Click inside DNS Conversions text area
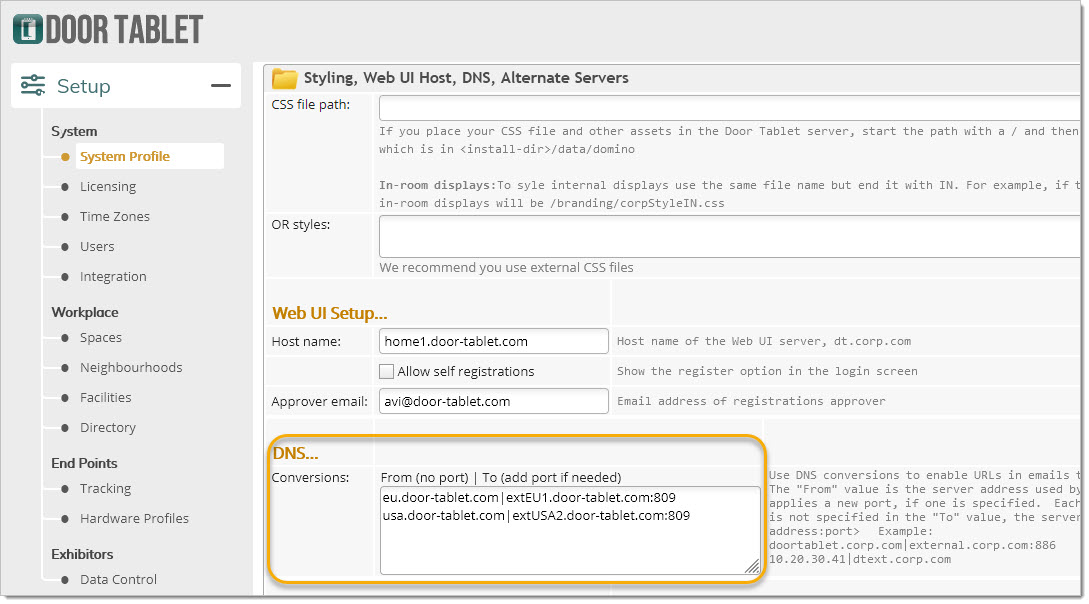Image resolution: width=1089 pixels, height=604 pixels. pos(570,530)
